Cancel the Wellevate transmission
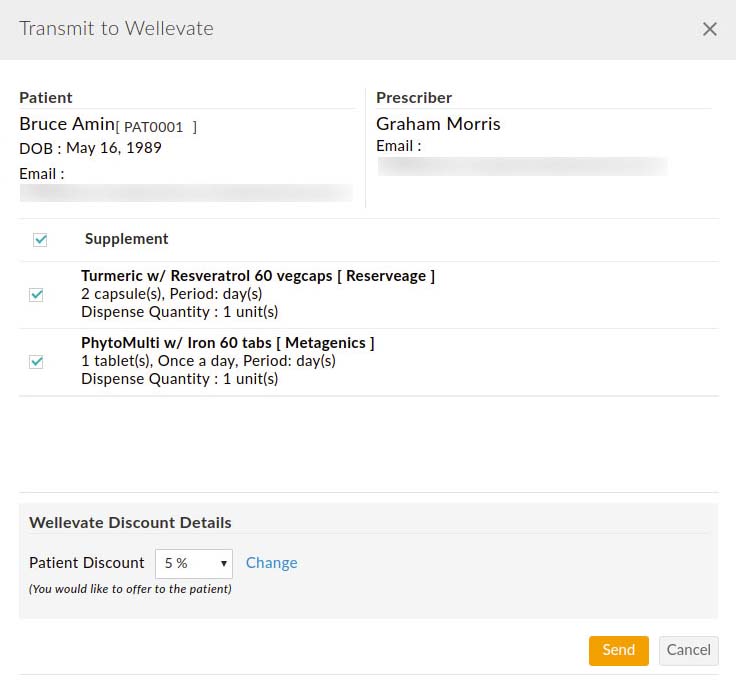 click(x=688, y=650)
